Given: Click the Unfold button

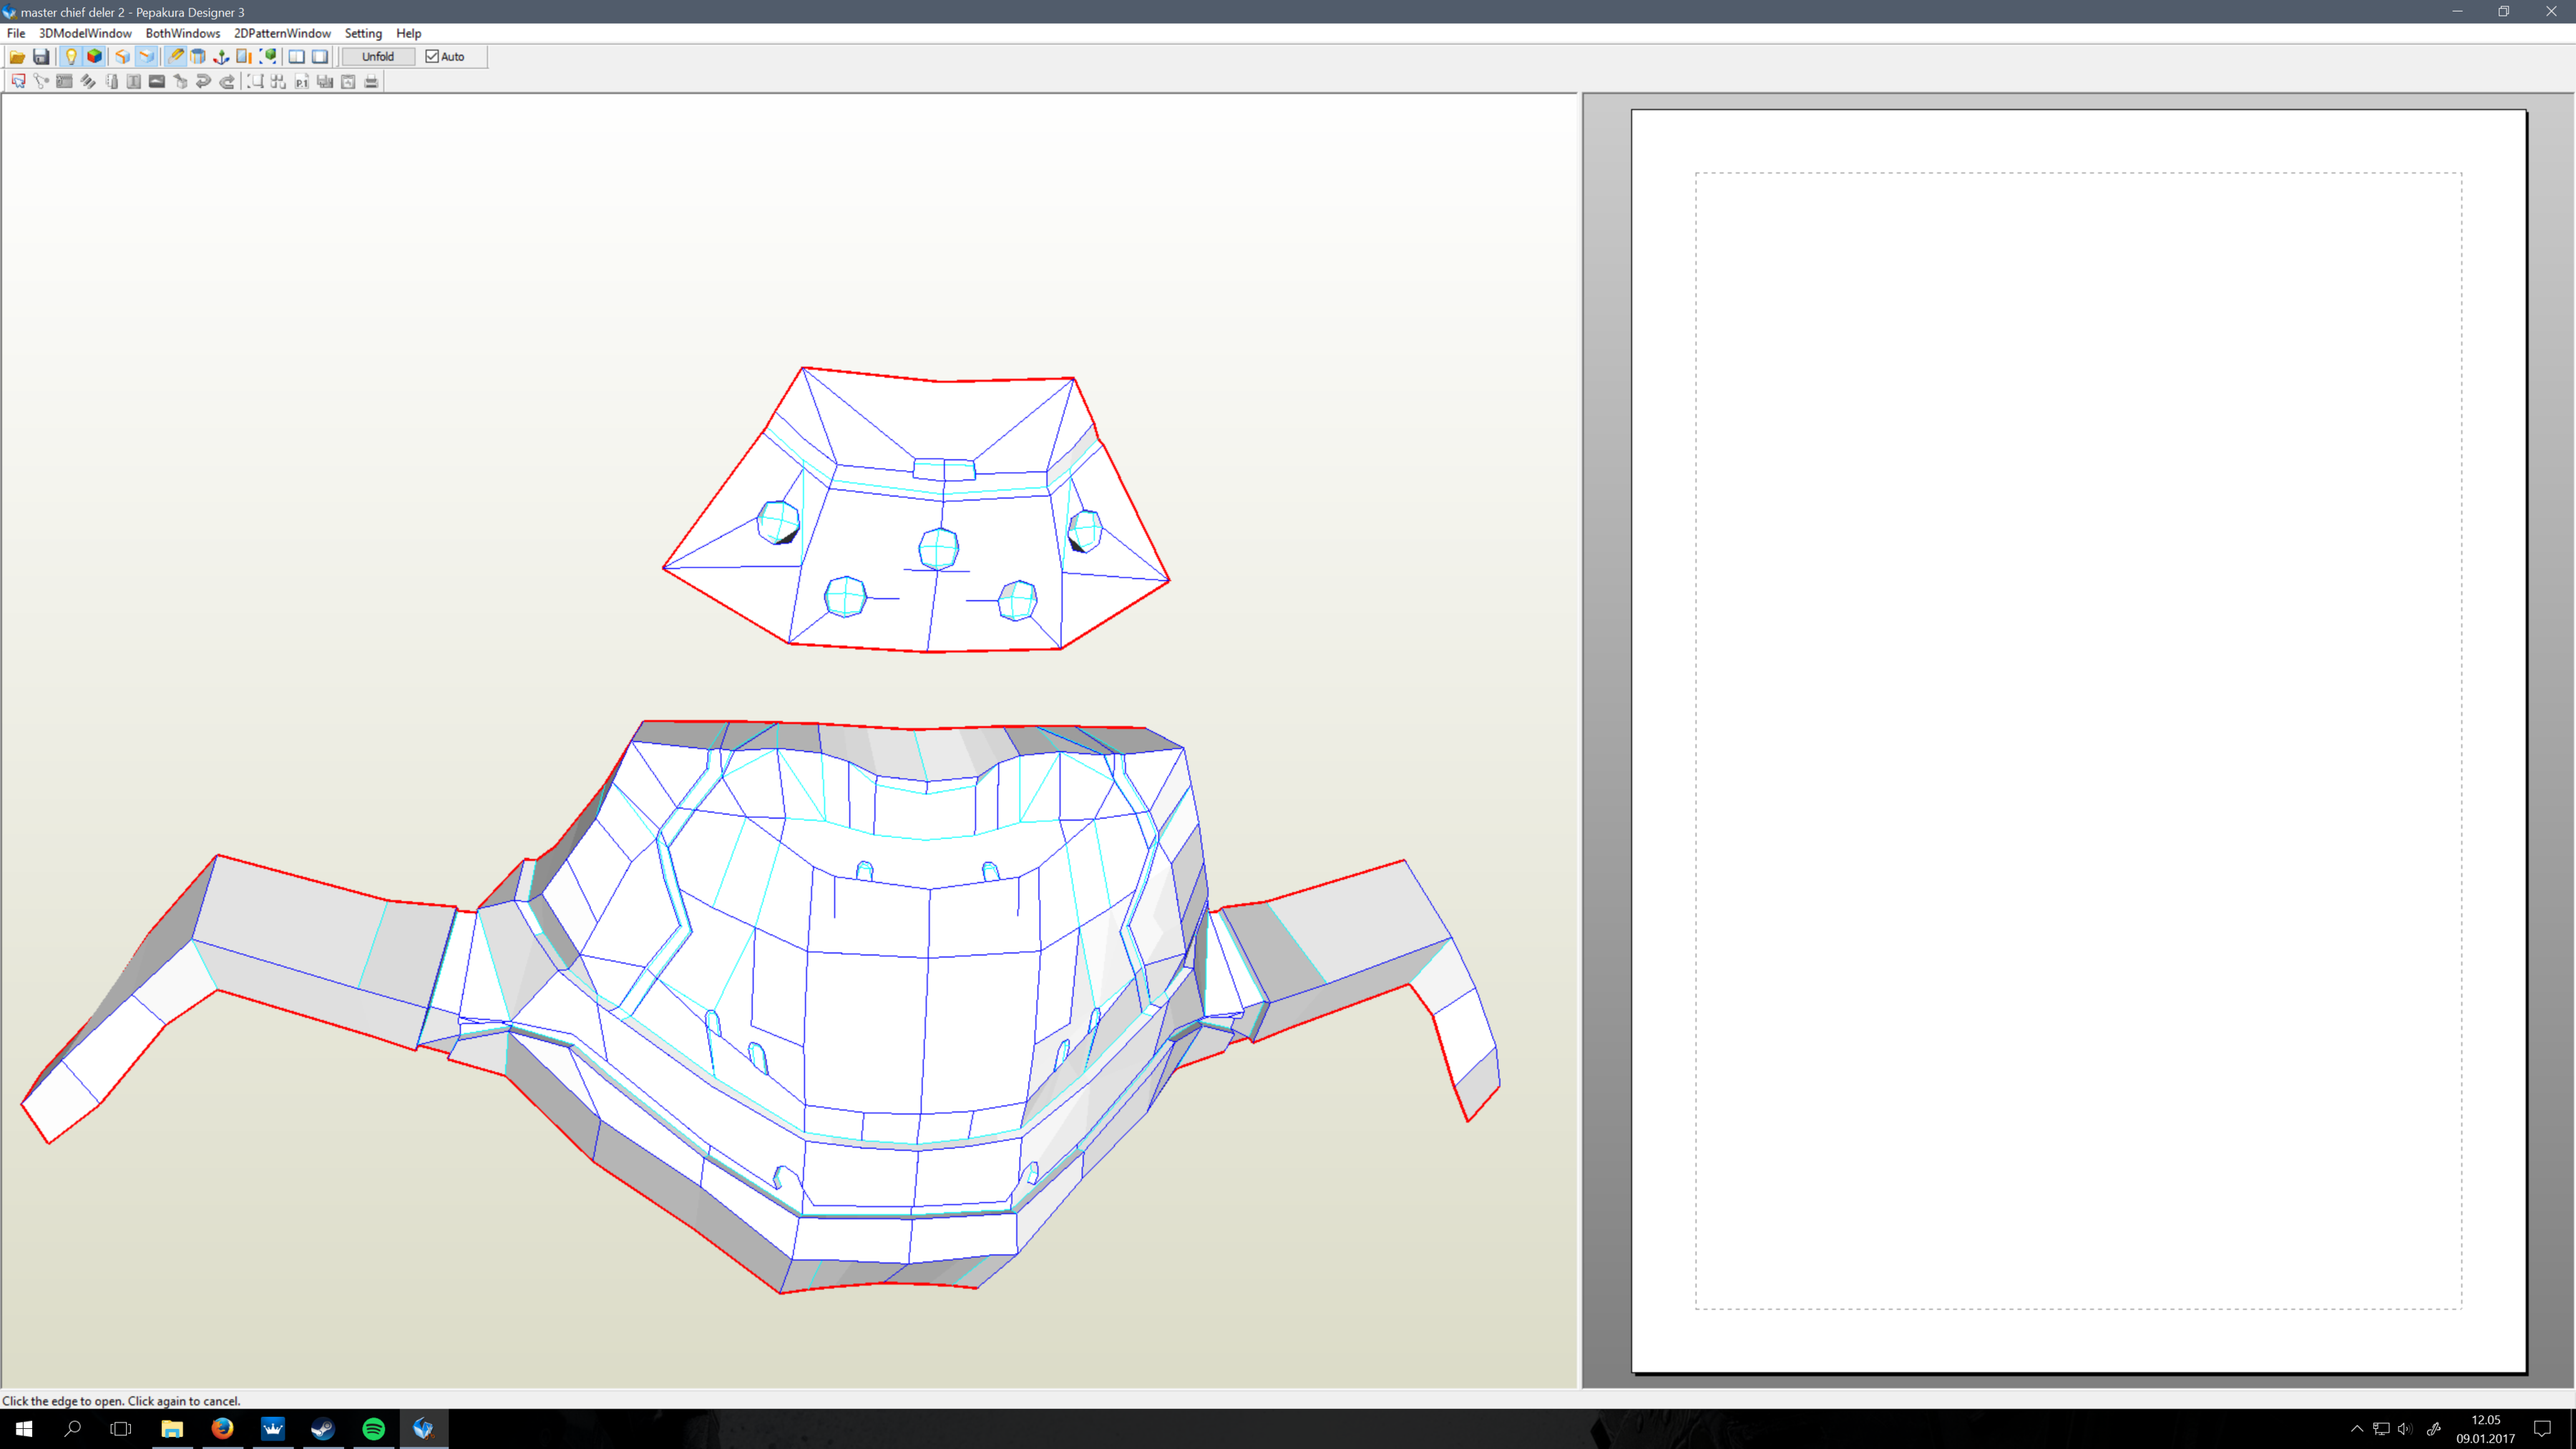Looking at the screenshot, I should coord(378,57).
